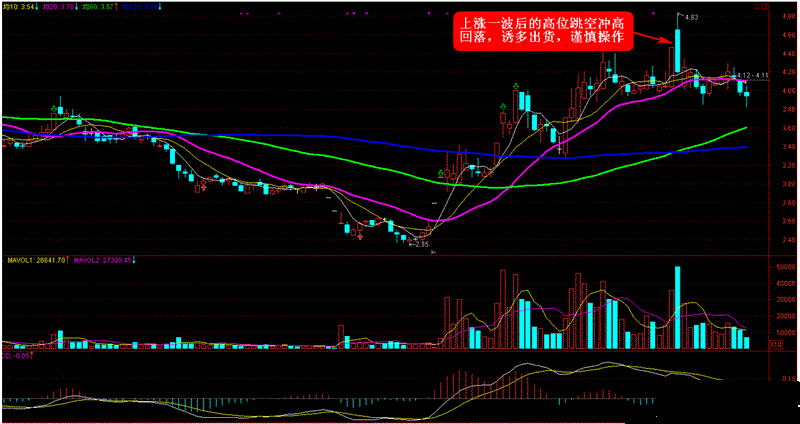The width and height of the screenshot is (800, 424).
Task: Click the 4.83 high price marker
Action: tap(694, 17)
